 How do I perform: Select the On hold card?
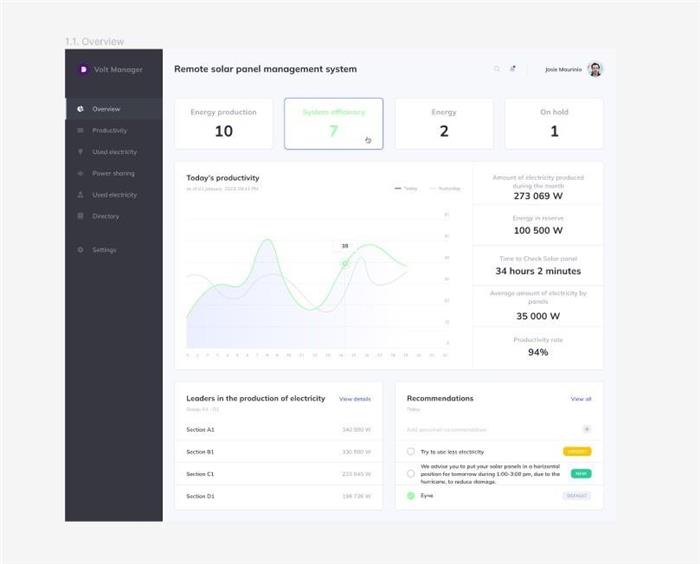pos(554,123)
